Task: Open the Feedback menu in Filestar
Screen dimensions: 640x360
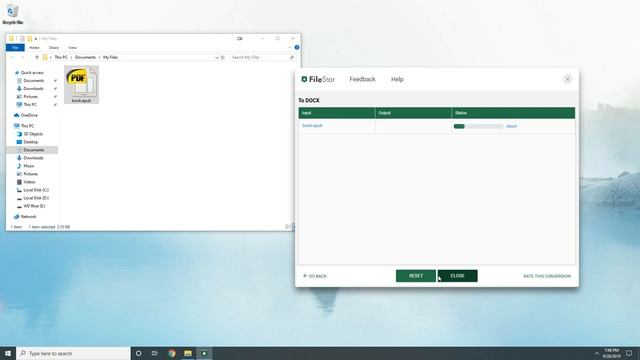Action: pyautogui.click(x=362, y=79)
